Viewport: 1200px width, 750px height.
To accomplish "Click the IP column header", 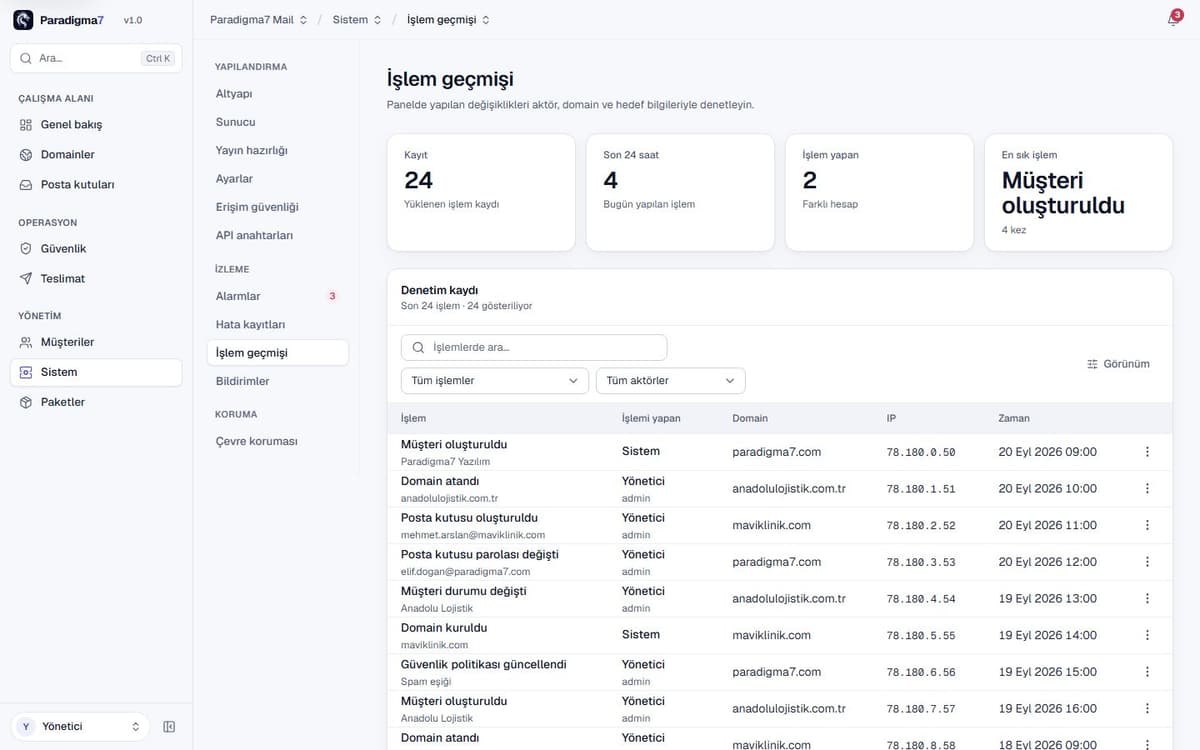I will 892,418.
